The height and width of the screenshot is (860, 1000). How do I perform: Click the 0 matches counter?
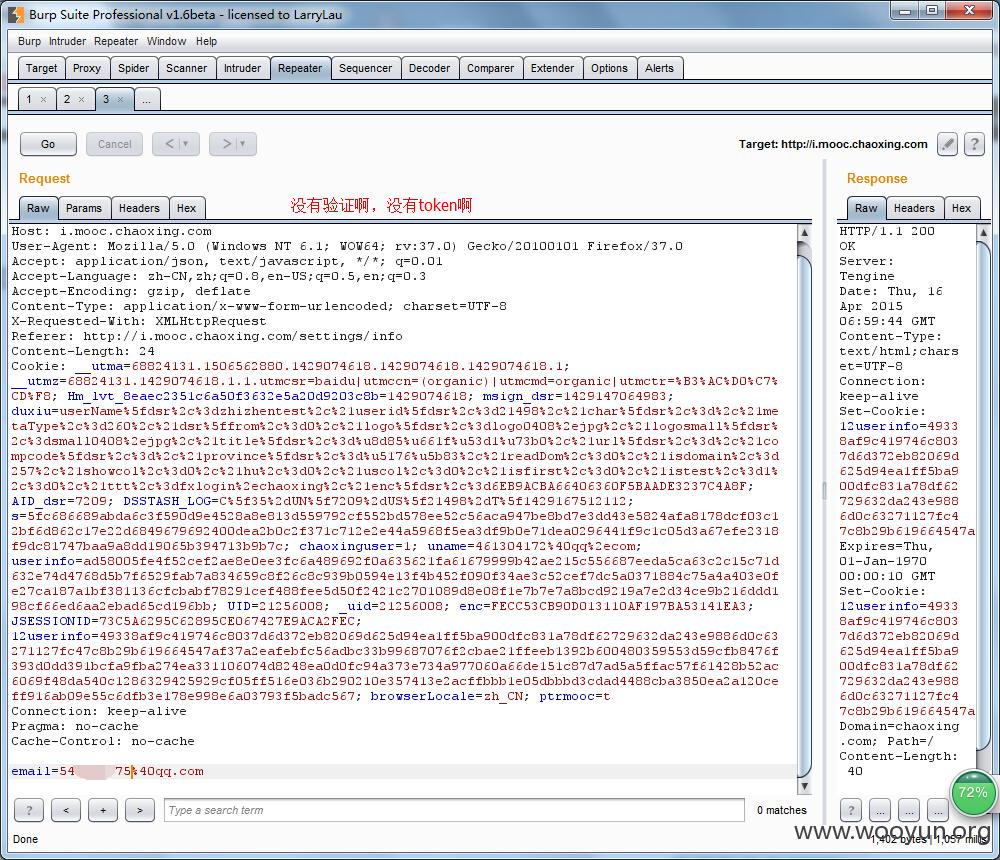[x=781, y=810]
